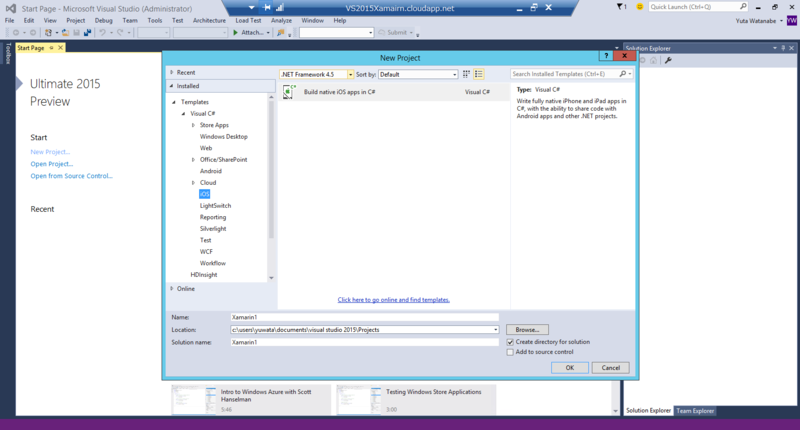Click Open from Source Control... link
800x430 pixels.
click(71, 176)
